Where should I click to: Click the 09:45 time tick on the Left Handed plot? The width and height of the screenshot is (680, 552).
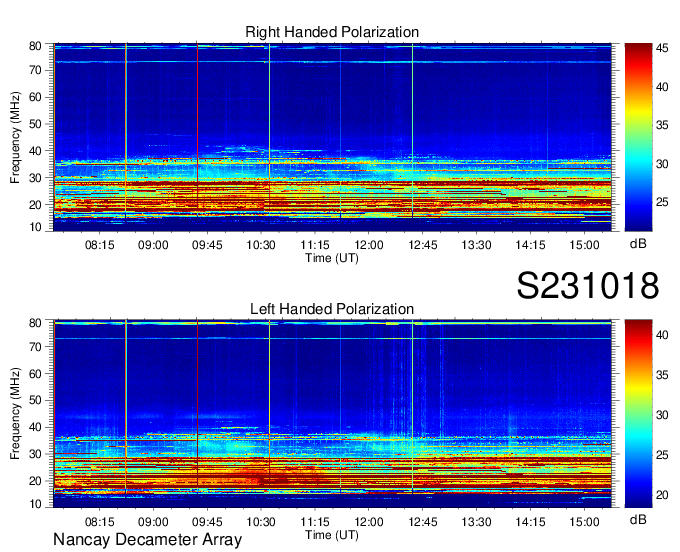(207, 522)
